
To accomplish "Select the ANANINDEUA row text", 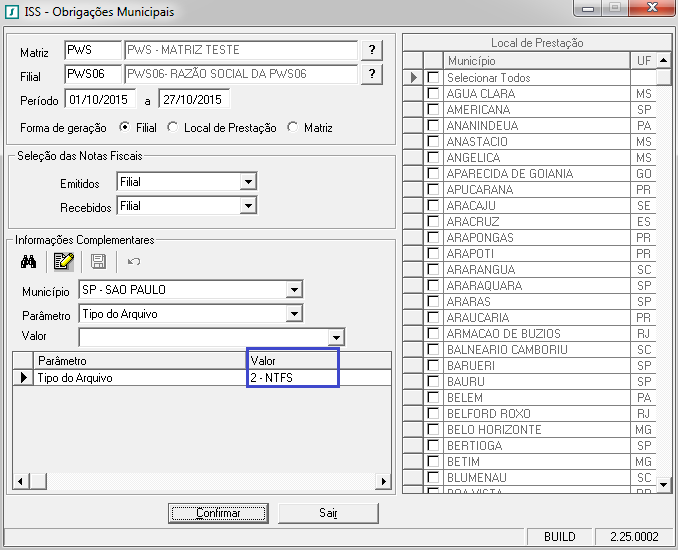I will (482, 125).
